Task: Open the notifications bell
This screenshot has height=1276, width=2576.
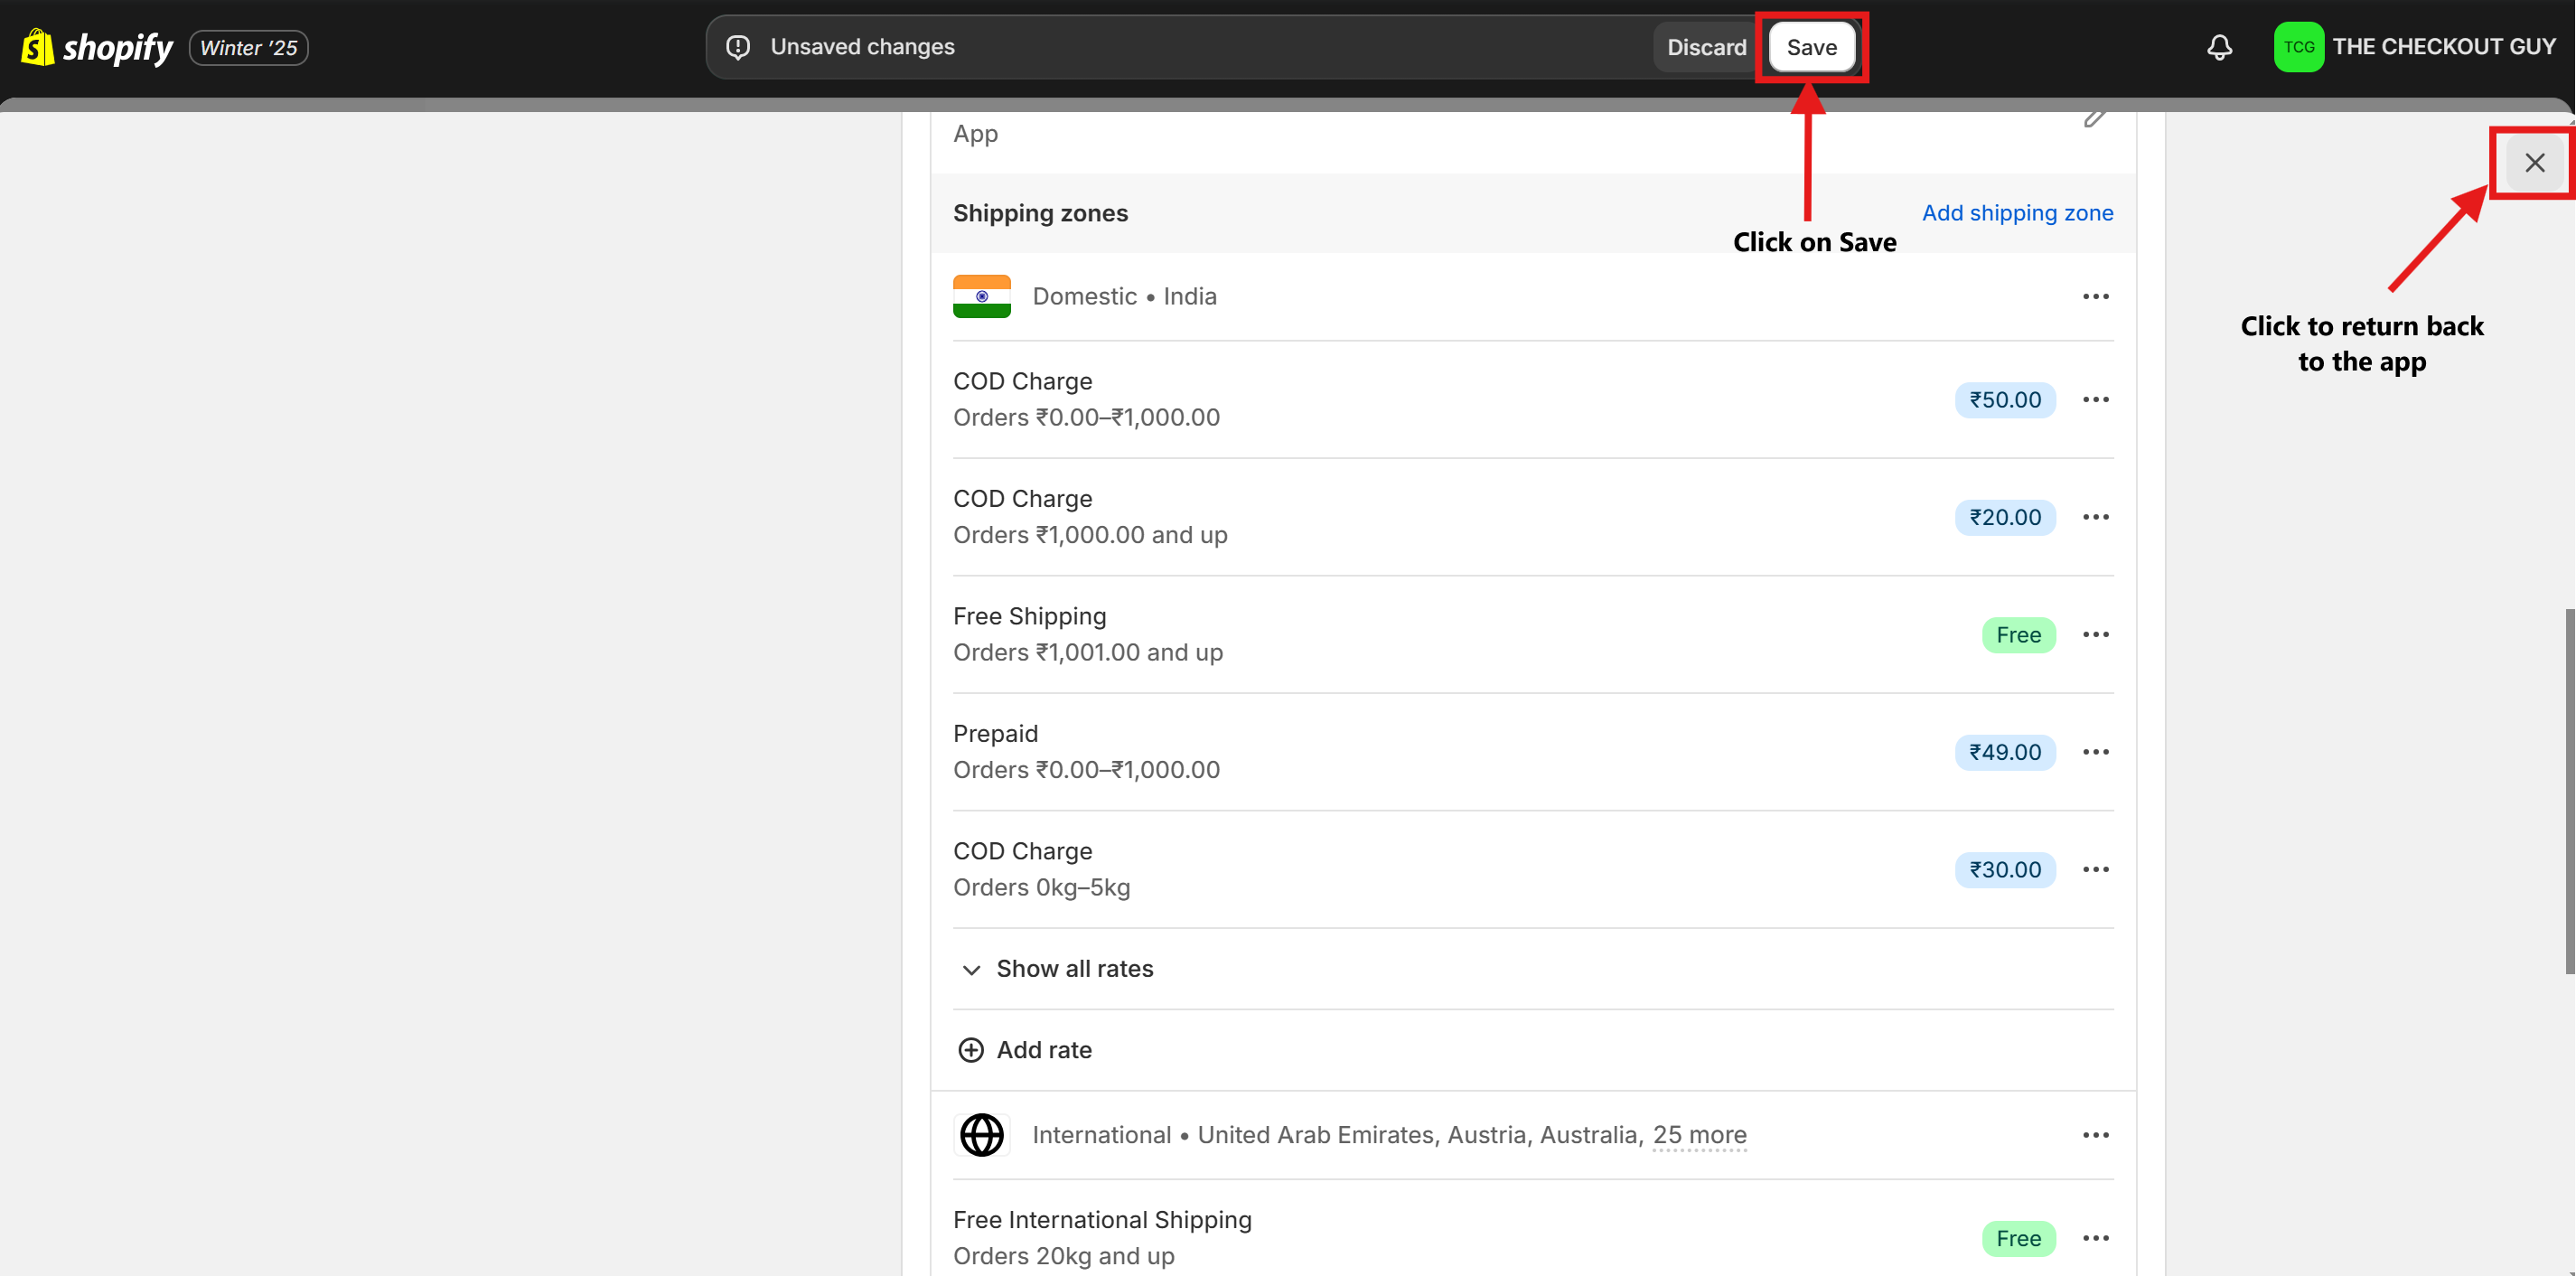Action: pos(2219,47)
